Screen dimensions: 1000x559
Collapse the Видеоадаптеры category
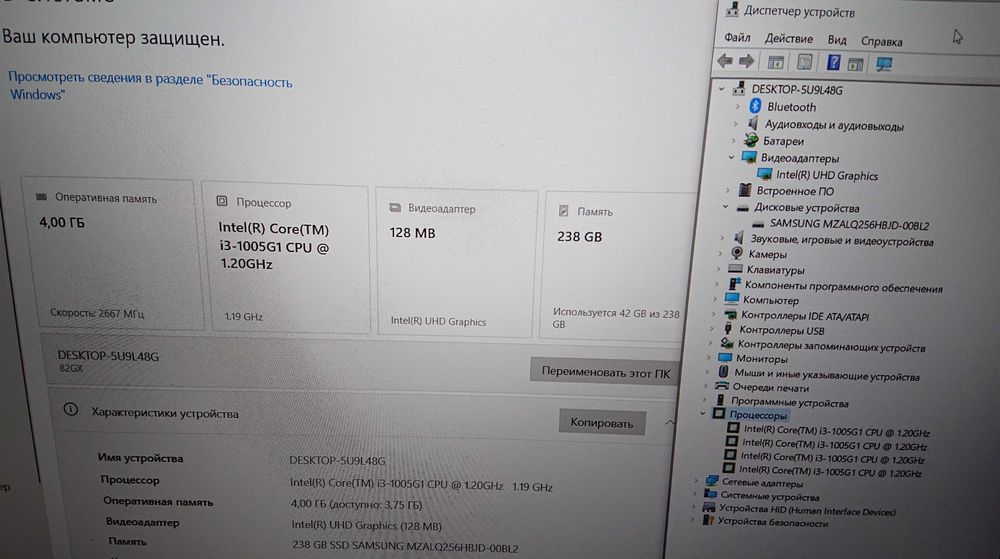[x=732, y=157]
